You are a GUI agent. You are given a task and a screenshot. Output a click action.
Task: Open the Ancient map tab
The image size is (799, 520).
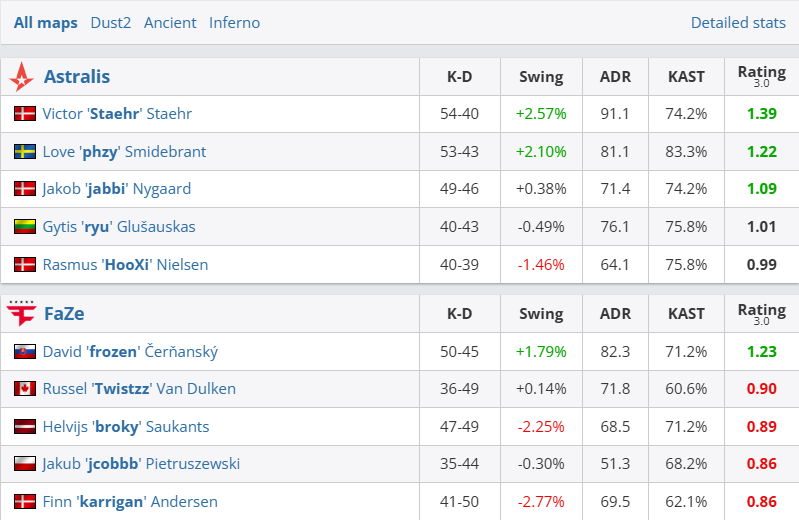point(170,22)
